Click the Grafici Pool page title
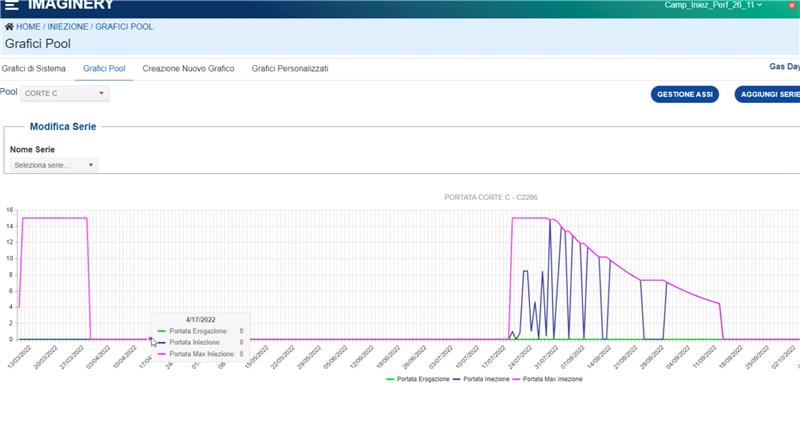Viewport: 800px width, 448px height. coord(38,44)
